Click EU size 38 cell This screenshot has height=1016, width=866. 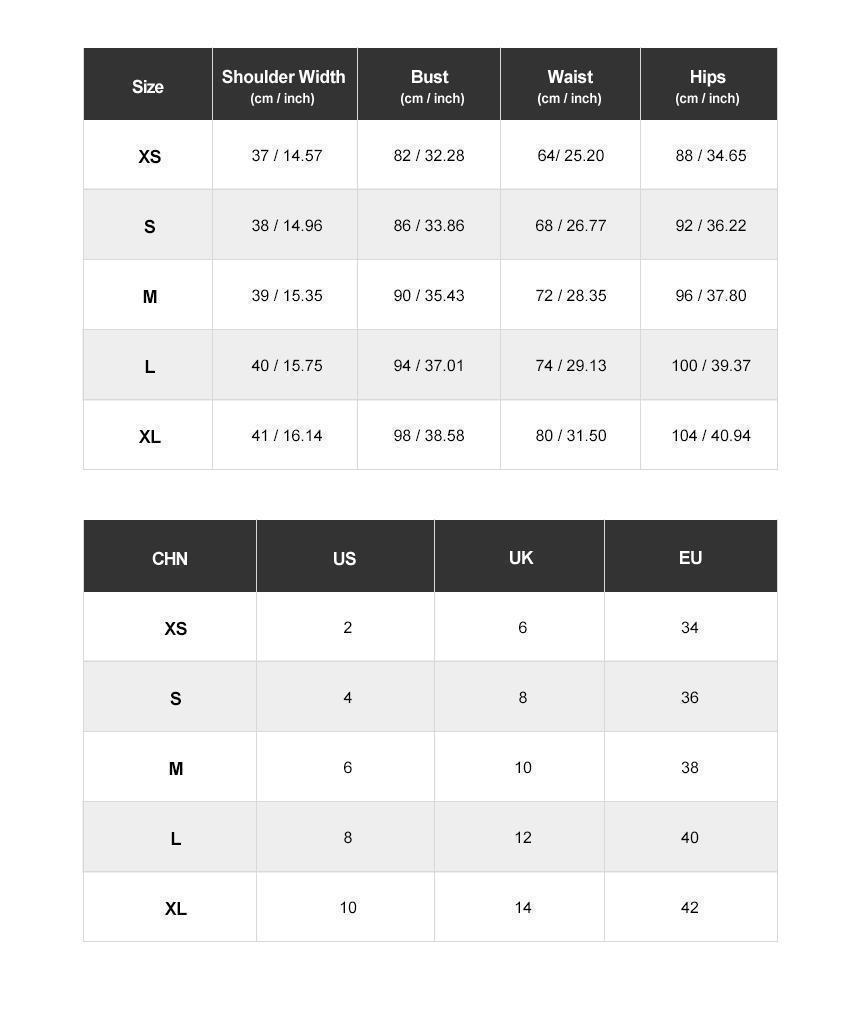(x=691, y=767)
